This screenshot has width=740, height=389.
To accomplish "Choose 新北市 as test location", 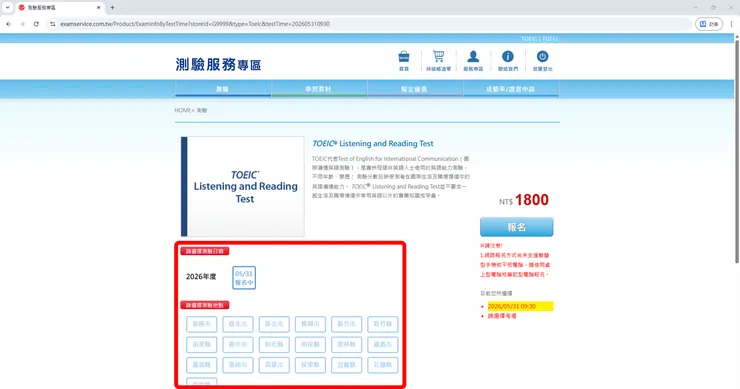I will click(x=274, y=324).
